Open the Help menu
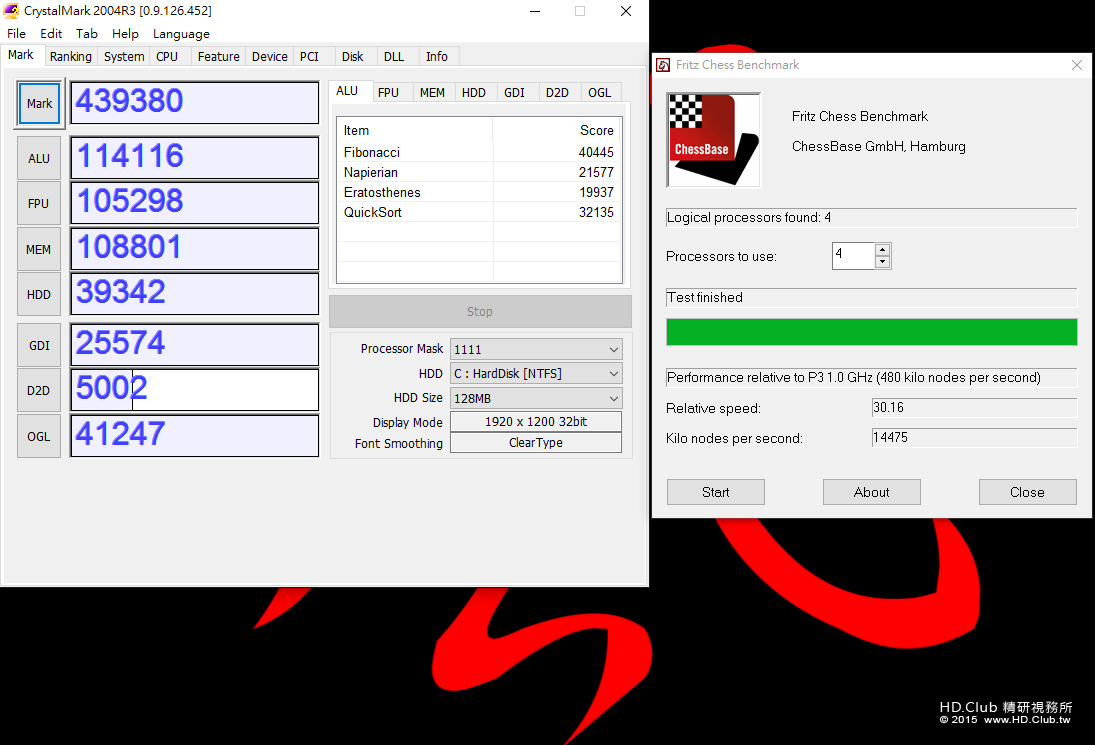The width and height of the screenshot is (1095, 745). (125, 34)
